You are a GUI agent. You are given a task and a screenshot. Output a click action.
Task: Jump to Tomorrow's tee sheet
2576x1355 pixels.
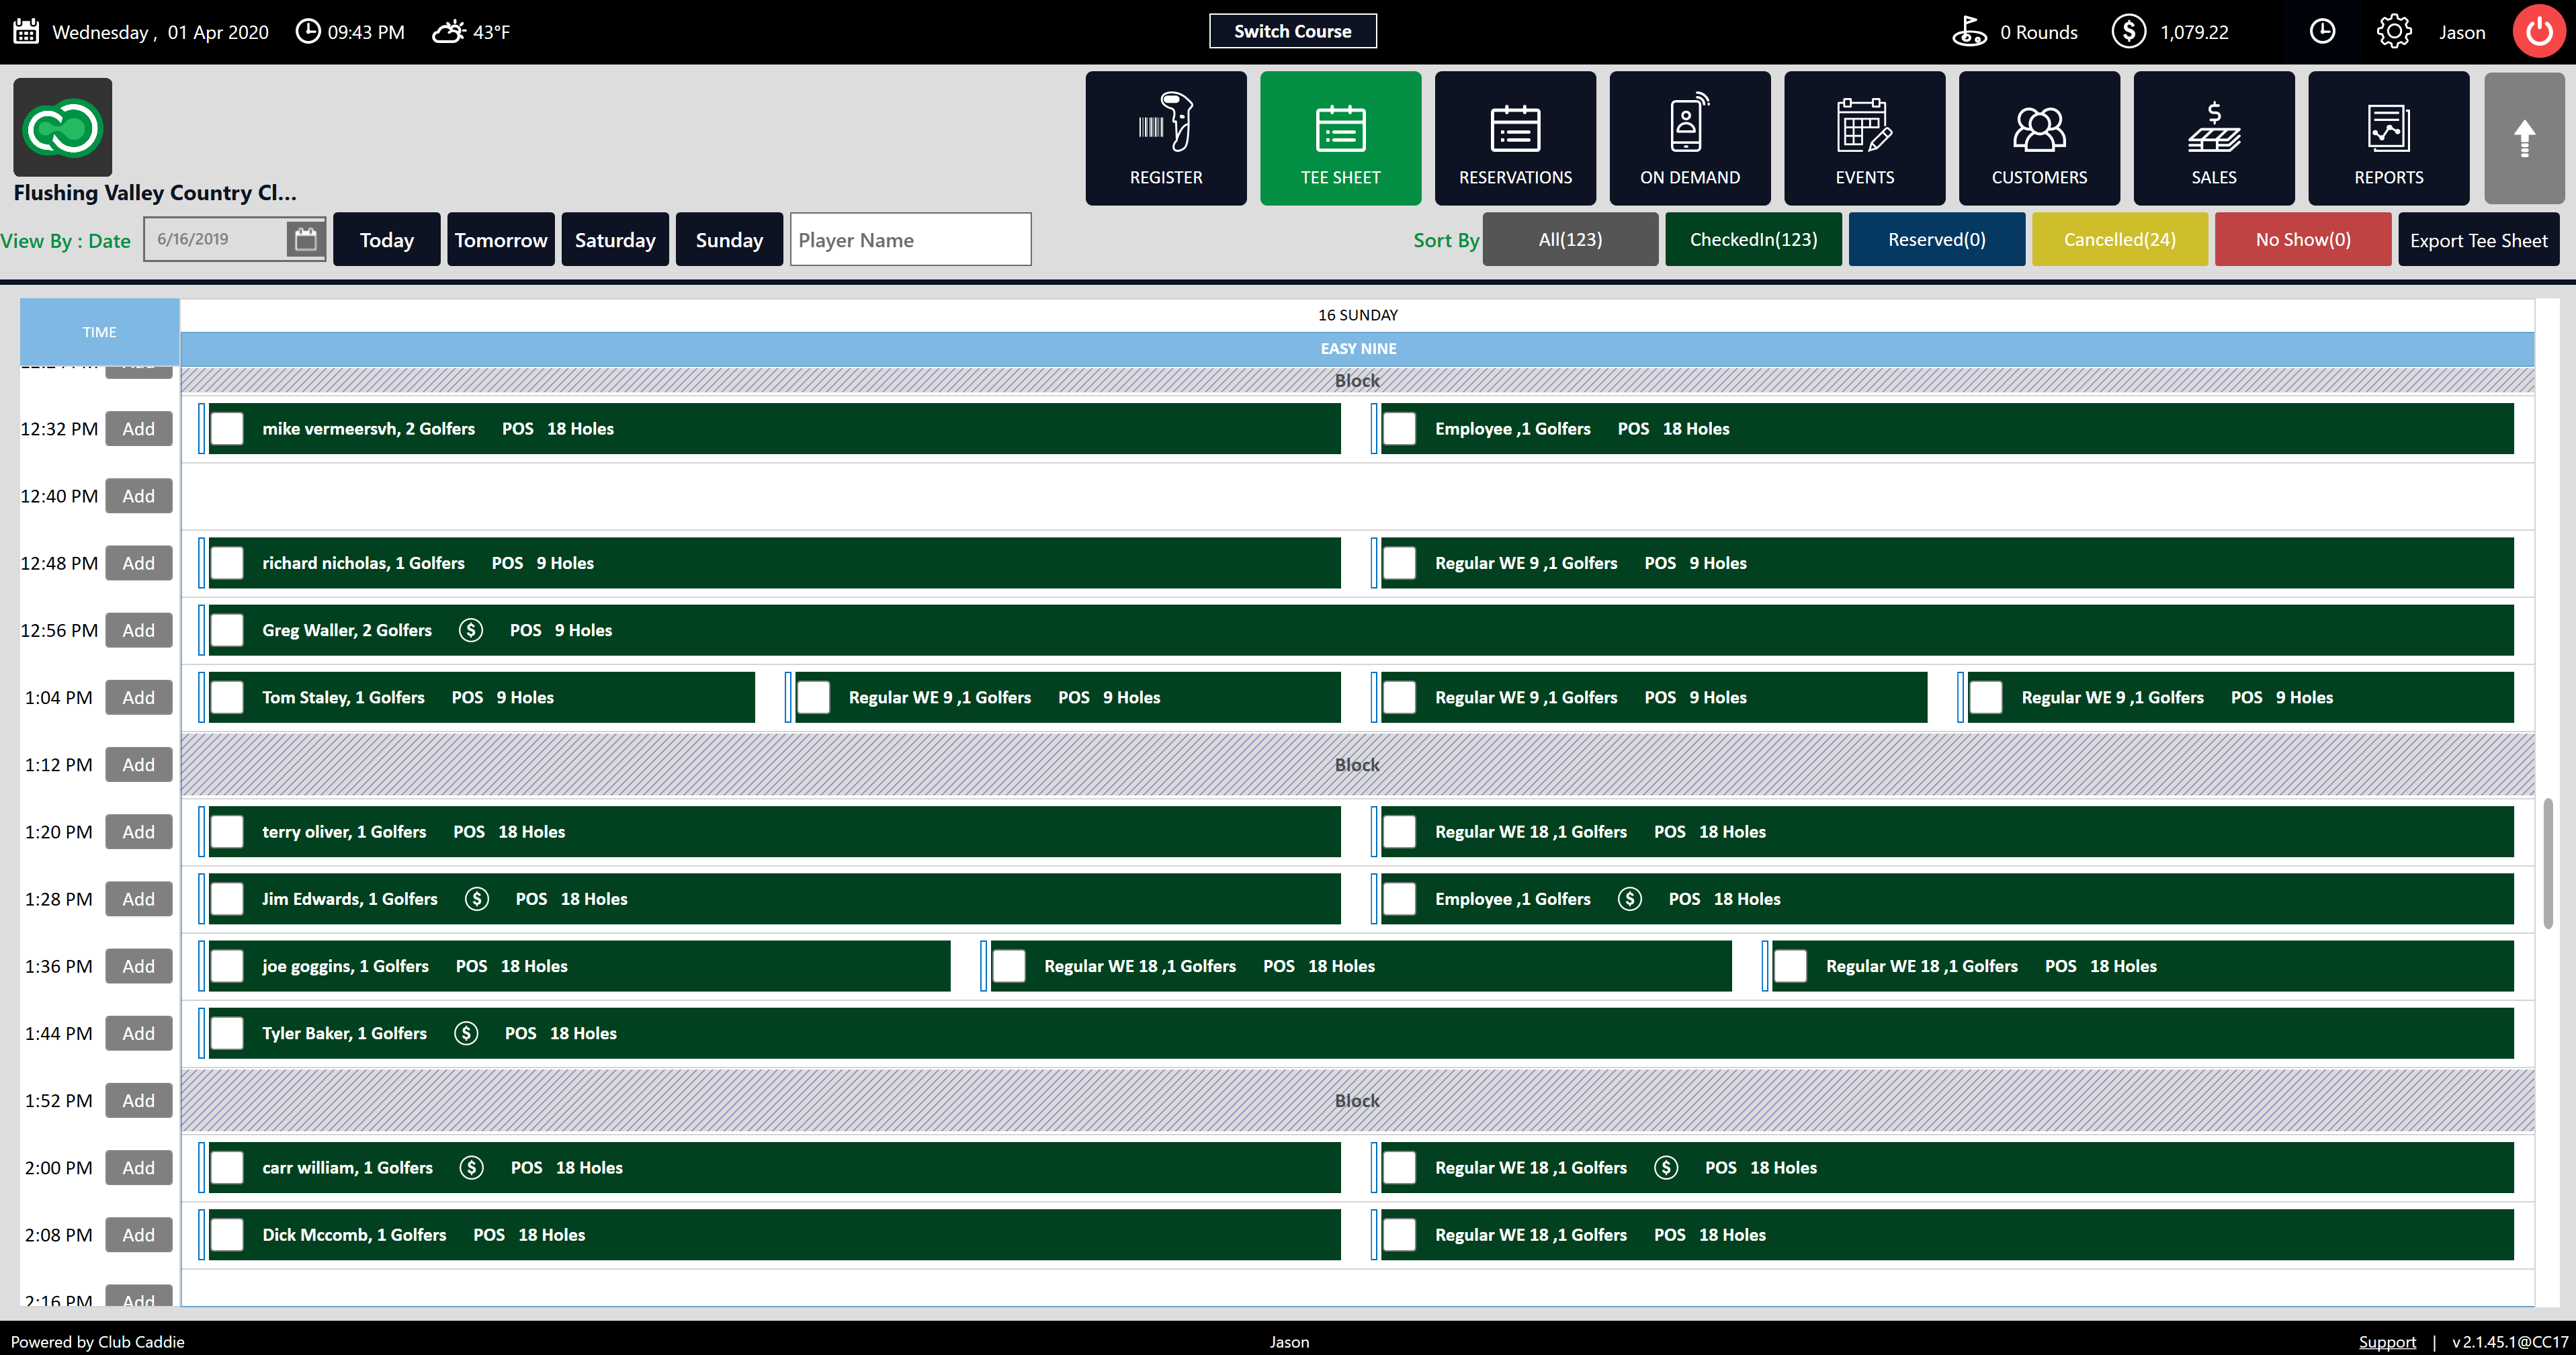[500, 239]
